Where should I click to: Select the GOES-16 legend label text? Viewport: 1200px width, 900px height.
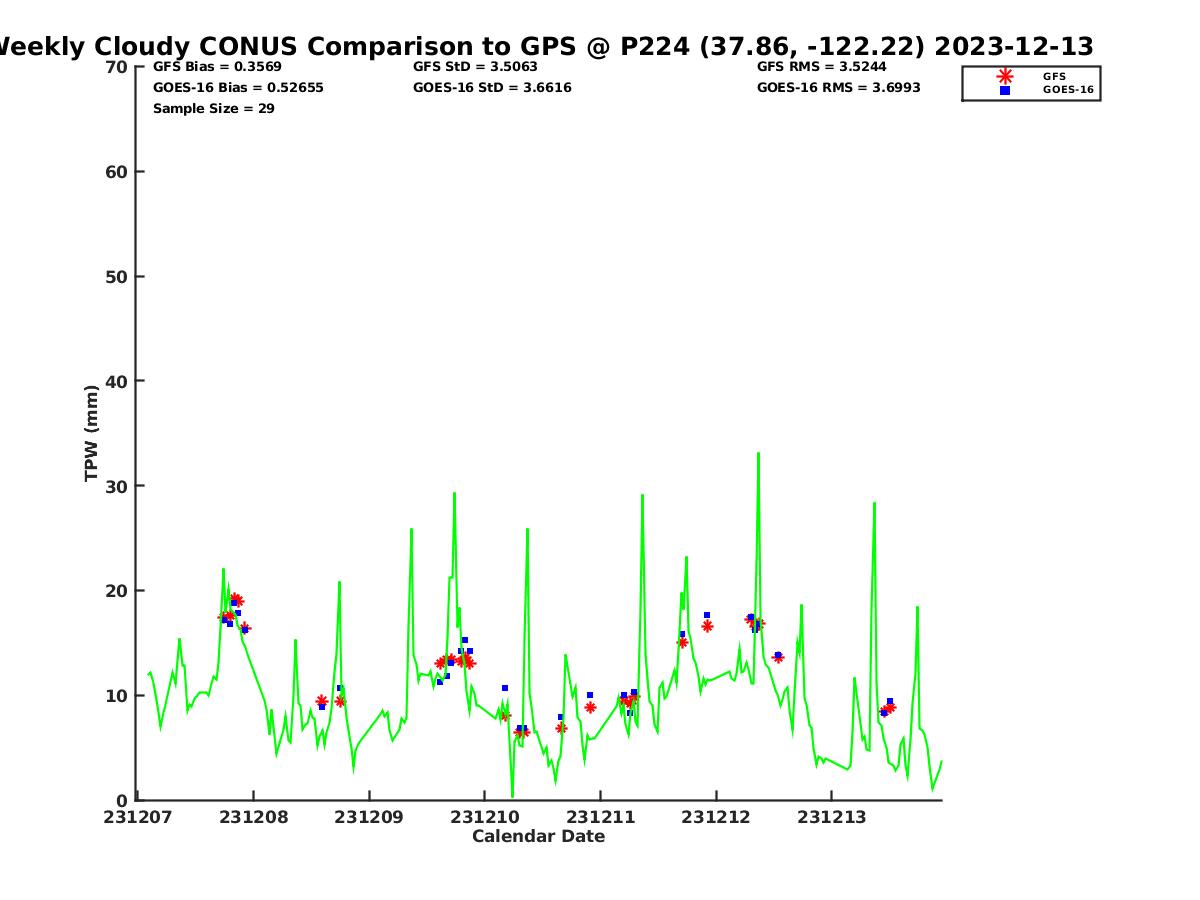pyautogui.click(x=1068, y=90)
